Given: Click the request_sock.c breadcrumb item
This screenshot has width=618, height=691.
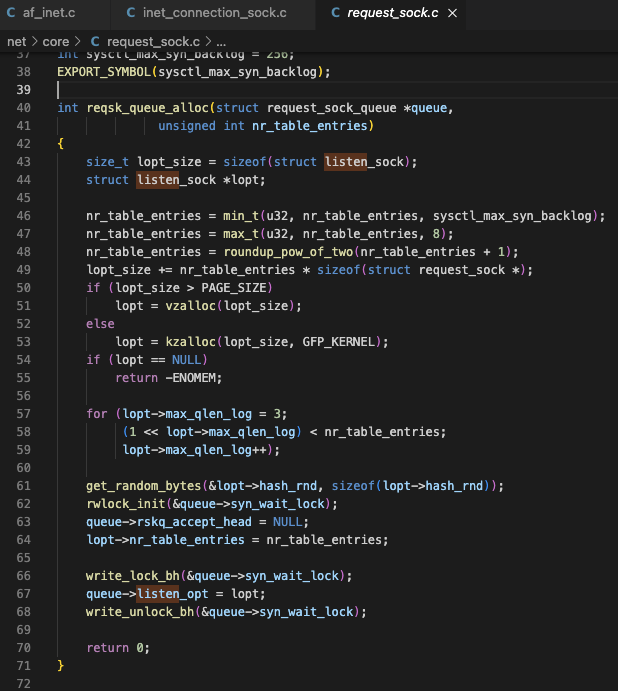Looking at the screenshot, I should click(153, 42).
